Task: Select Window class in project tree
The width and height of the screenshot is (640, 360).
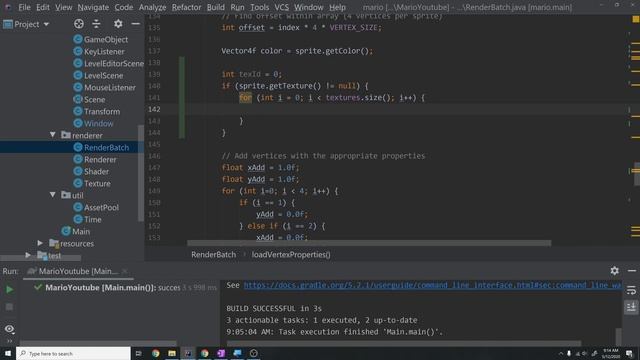Action: pos(98,123)
